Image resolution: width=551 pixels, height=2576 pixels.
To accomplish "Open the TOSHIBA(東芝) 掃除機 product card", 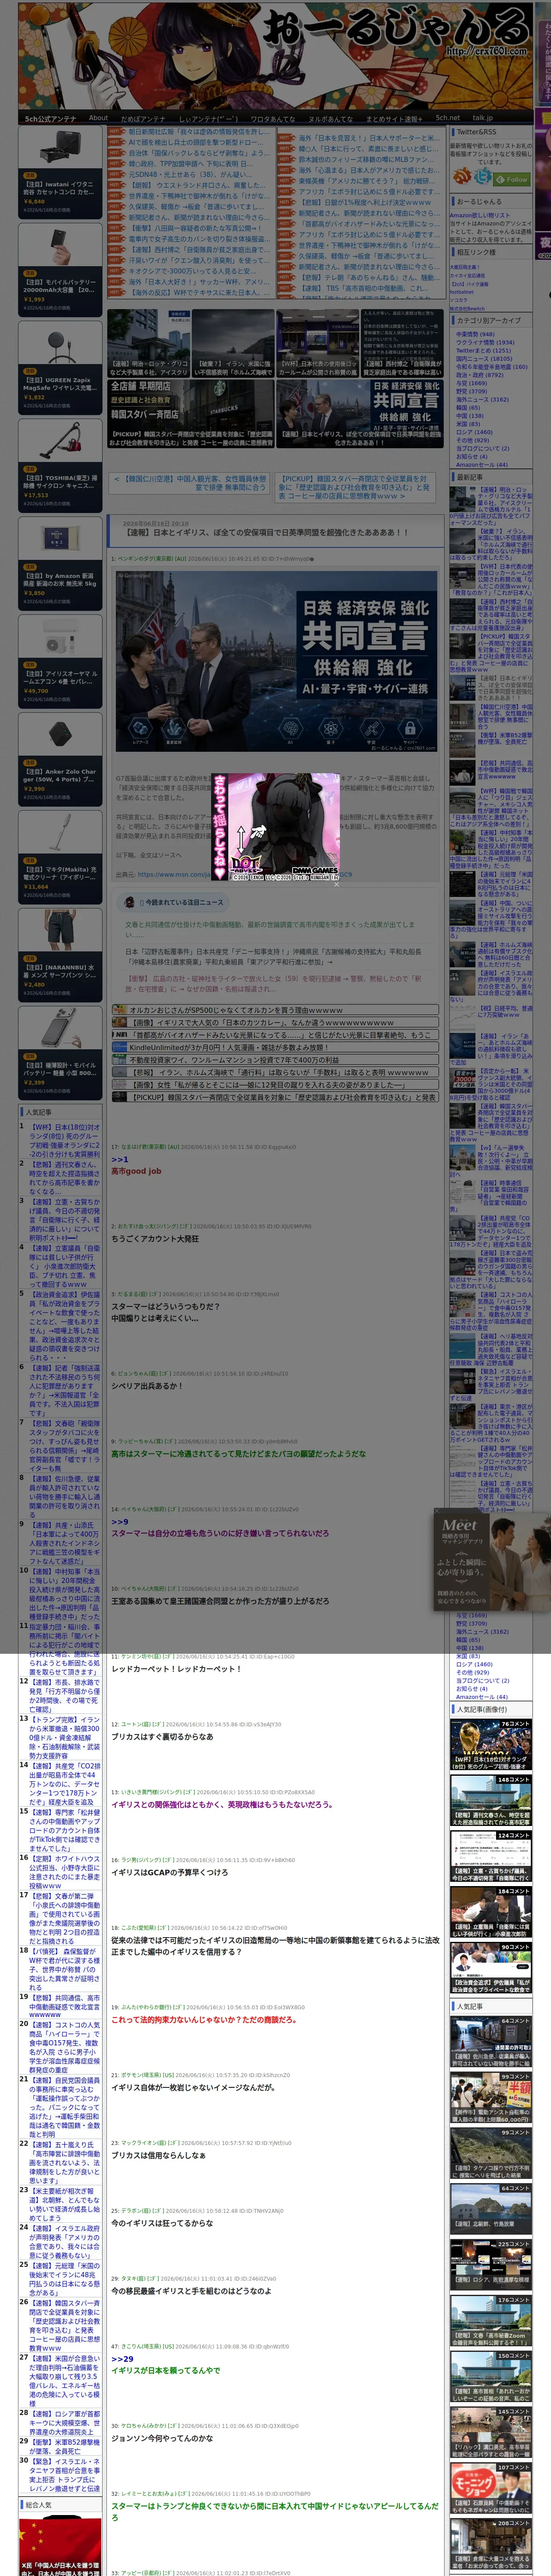I will point(60,465).
